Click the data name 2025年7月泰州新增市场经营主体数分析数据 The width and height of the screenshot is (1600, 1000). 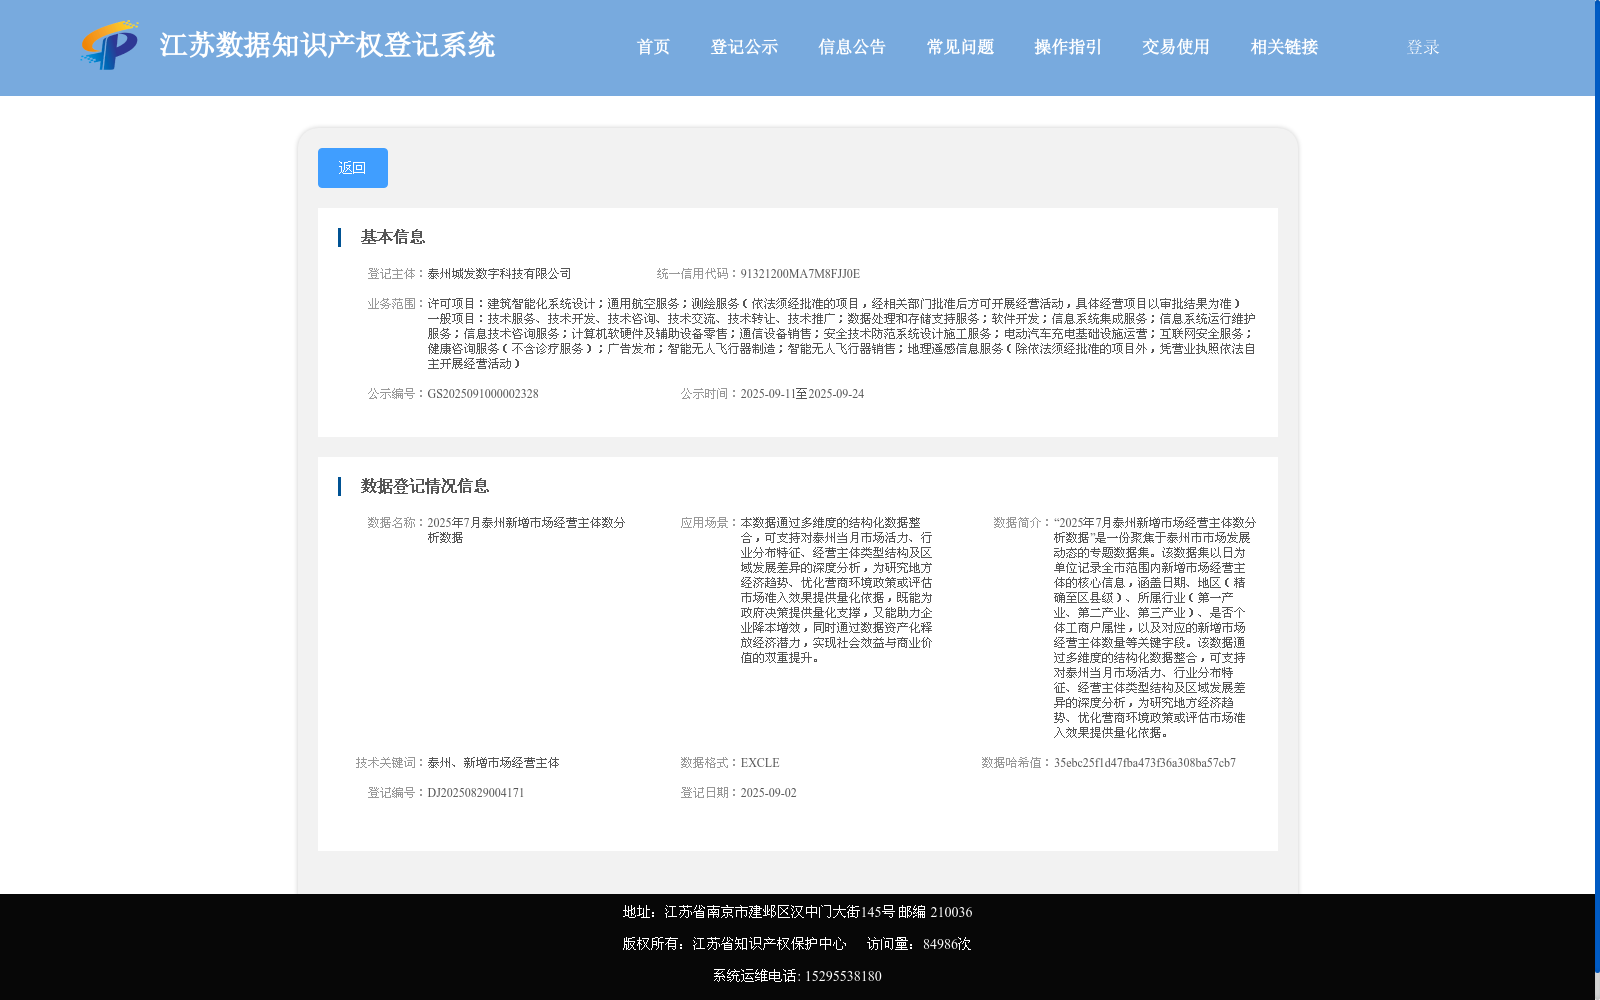point(526,530)
